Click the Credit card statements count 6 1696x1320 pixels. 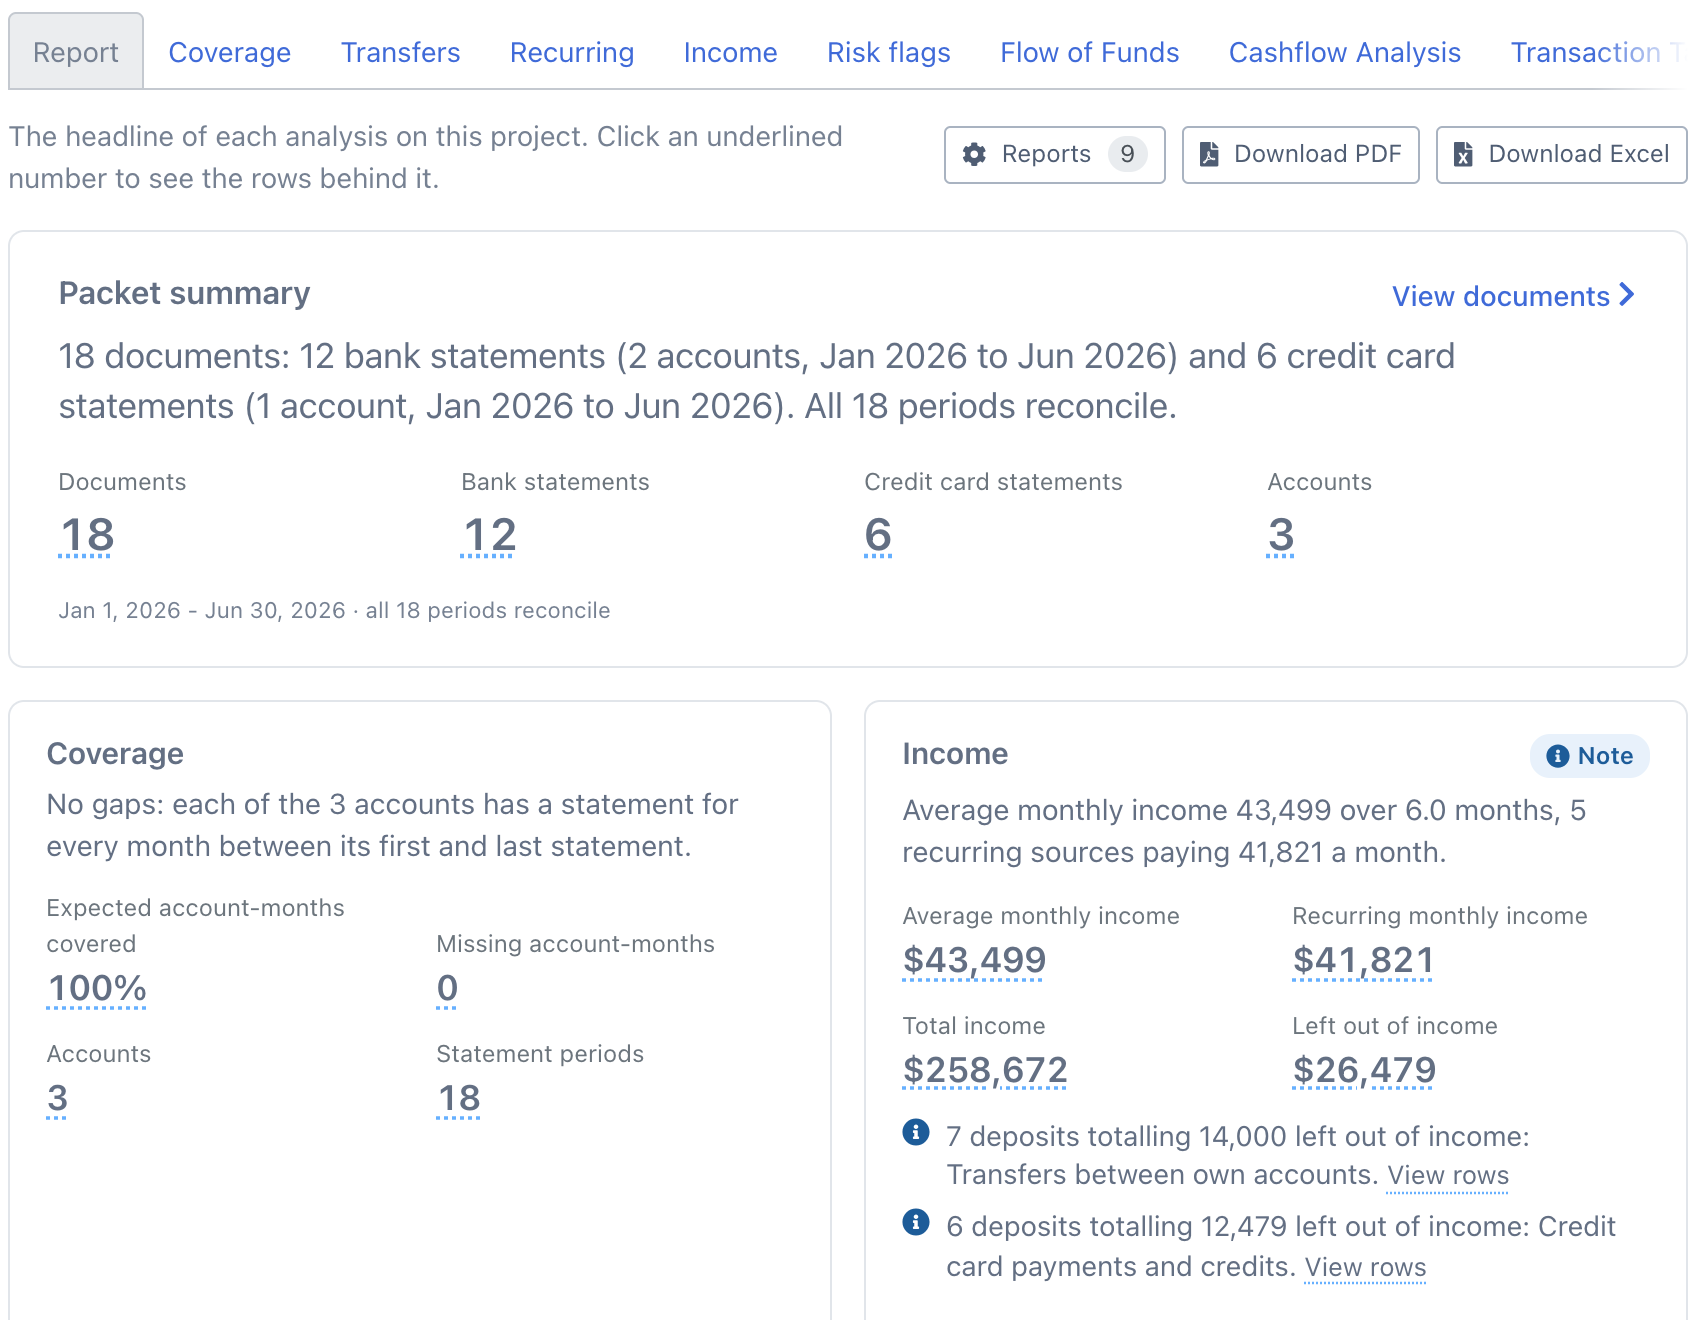pyautogui.click(x=878, y=535)
